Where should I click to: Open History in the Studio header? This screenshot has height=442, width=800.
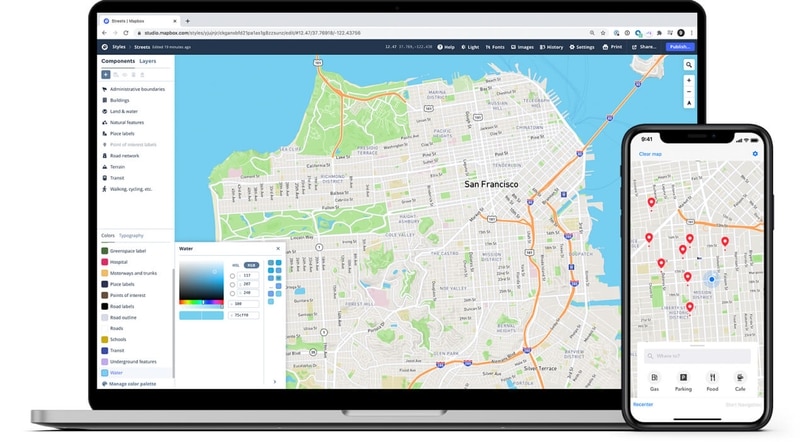click(552, 47)
